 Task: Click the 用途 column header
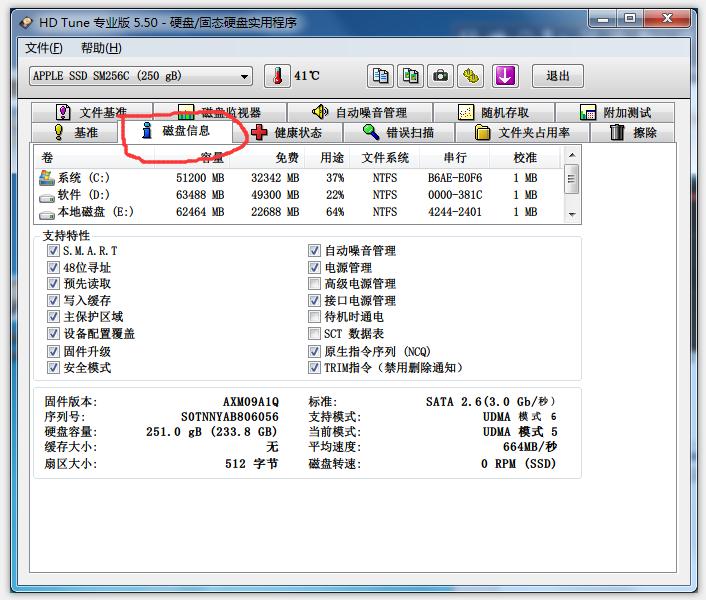pyautogui.click(x=327, y=158)
